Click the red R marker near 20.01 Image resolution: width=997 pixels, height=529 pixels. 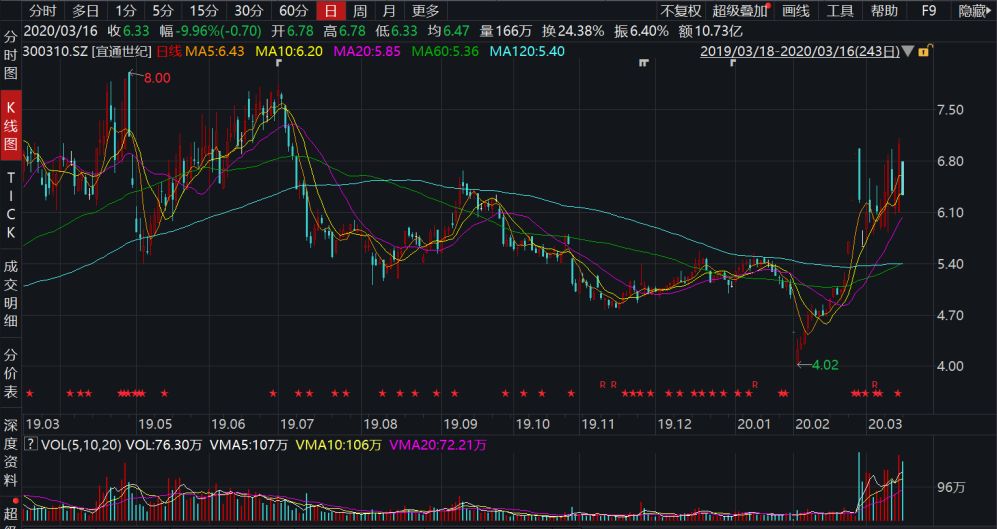pyautogui.click(x=755, y=384)
